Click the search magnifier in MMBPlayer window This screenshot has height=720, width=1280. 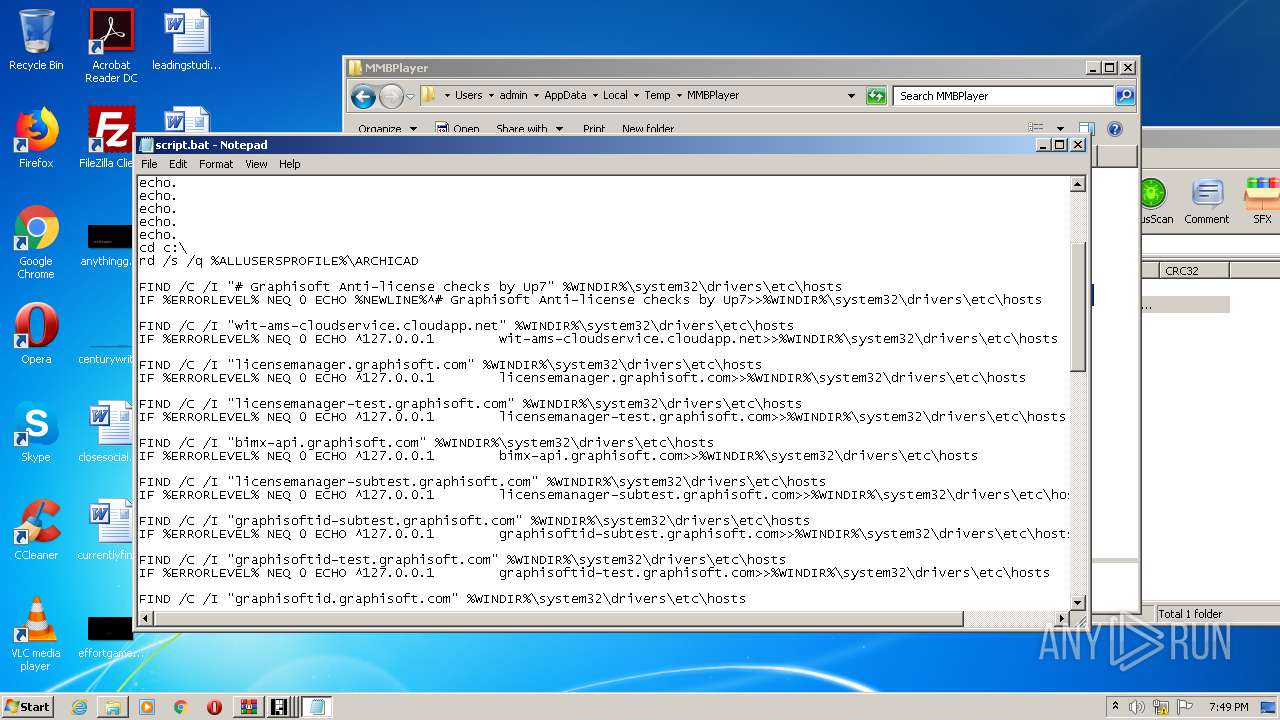click(1125, 96)
